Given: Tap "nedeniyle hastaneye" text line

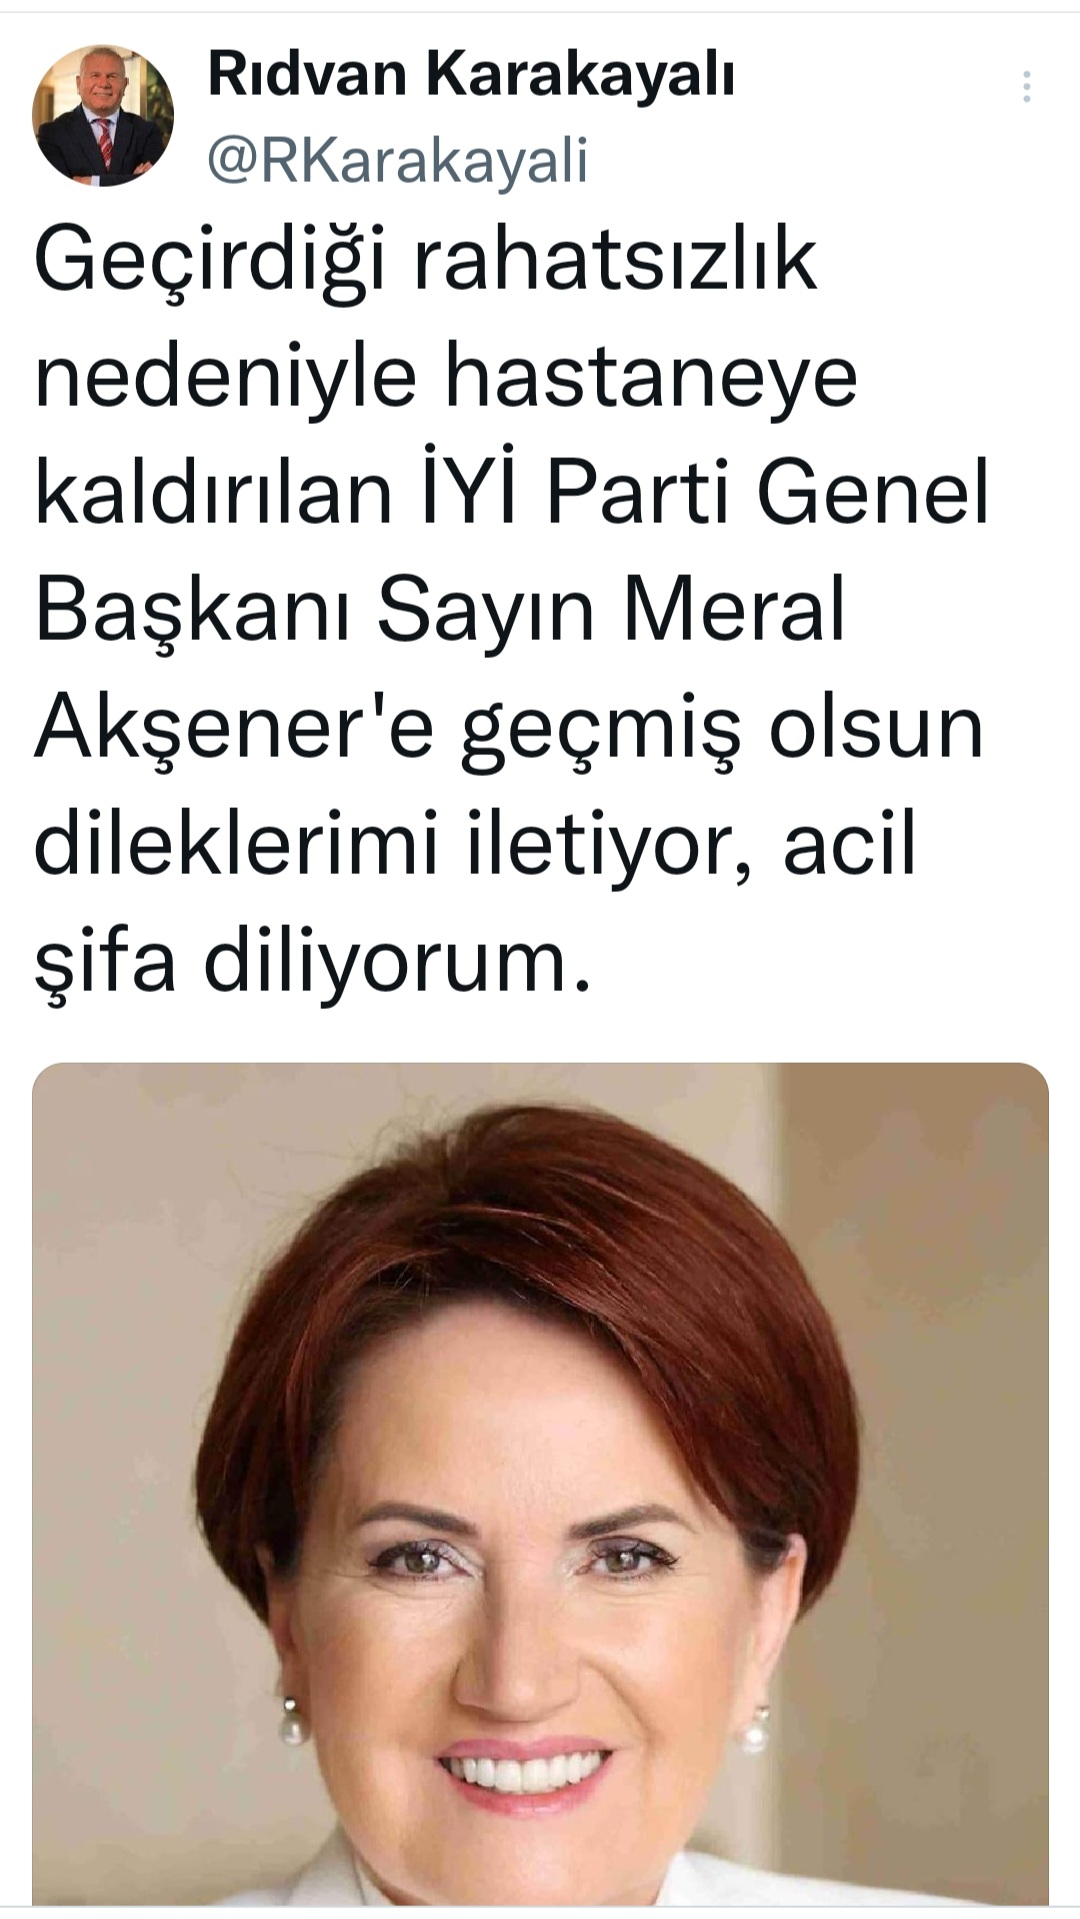Looking at the screenshot, I should point(446,377).
